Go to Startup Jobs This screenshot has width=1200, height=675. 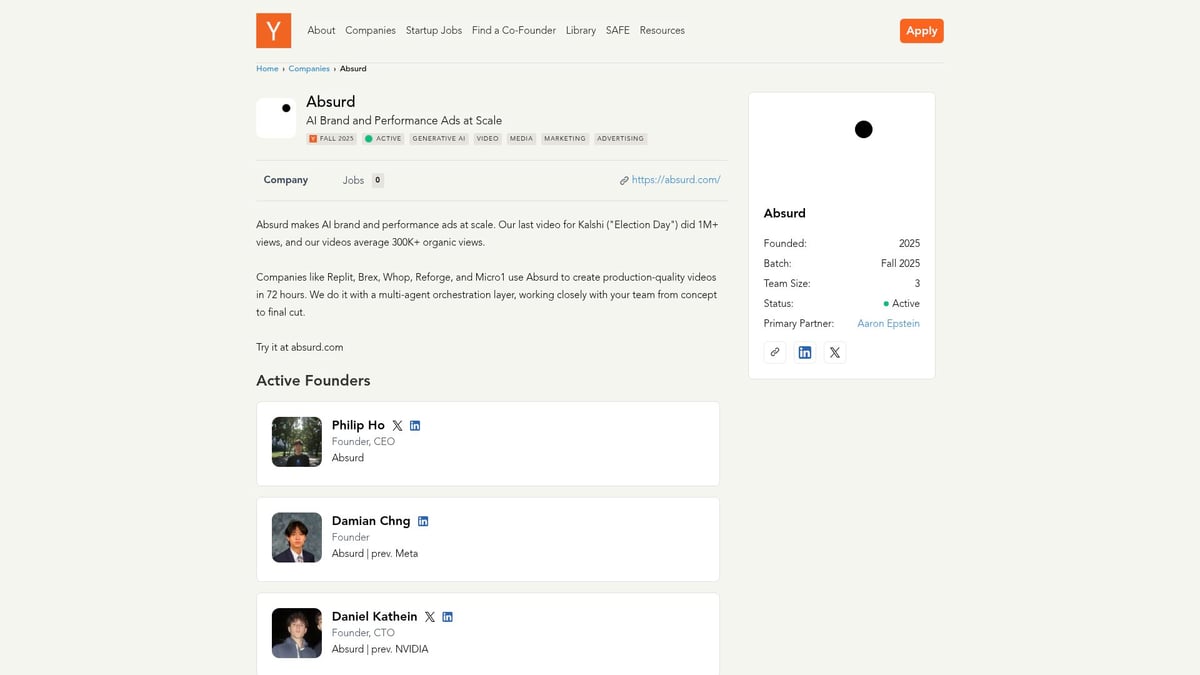[434, 30]
